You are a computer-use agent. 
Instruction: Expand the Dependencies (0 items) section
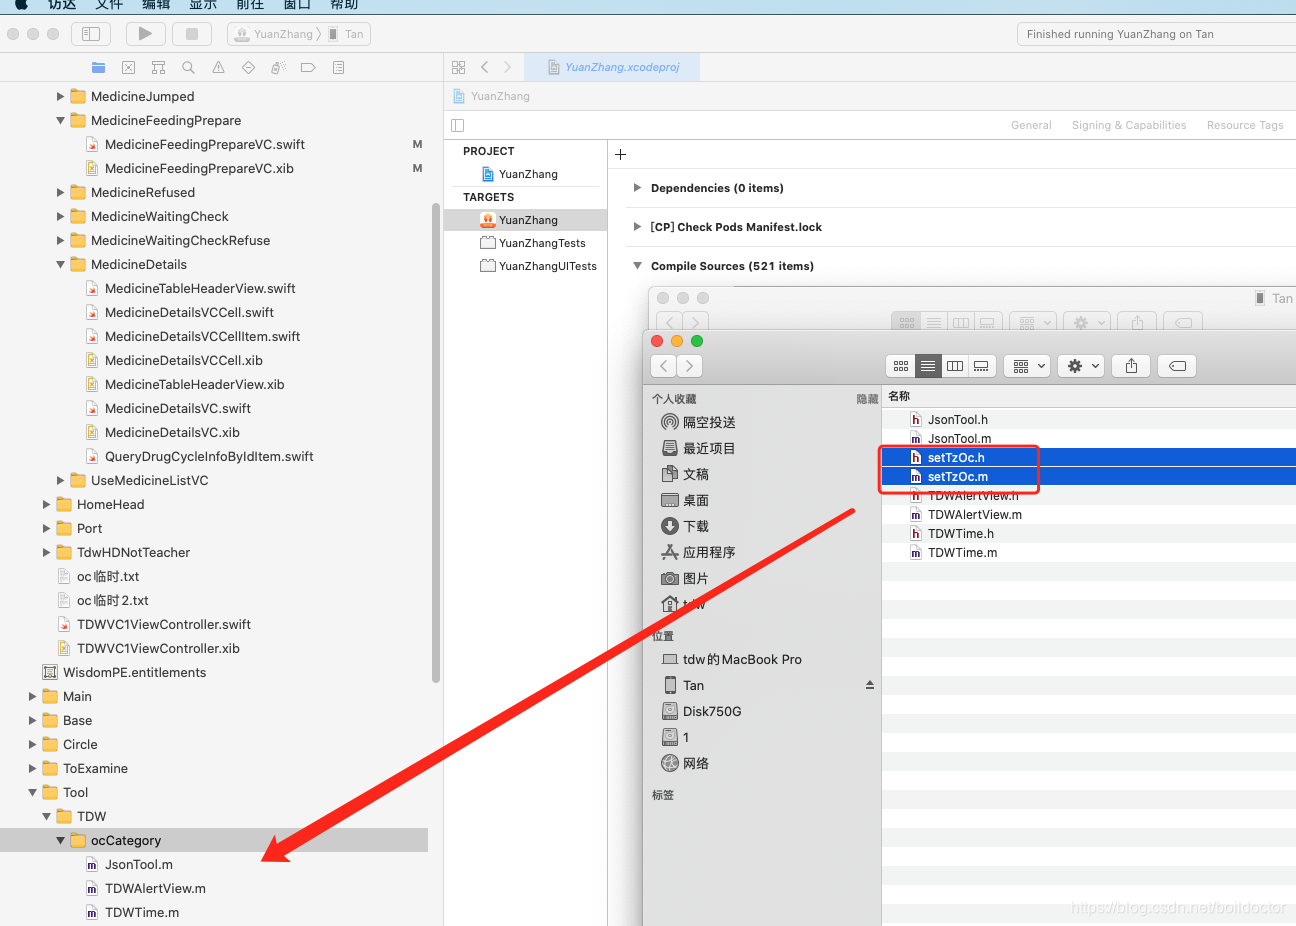[637, 188]
